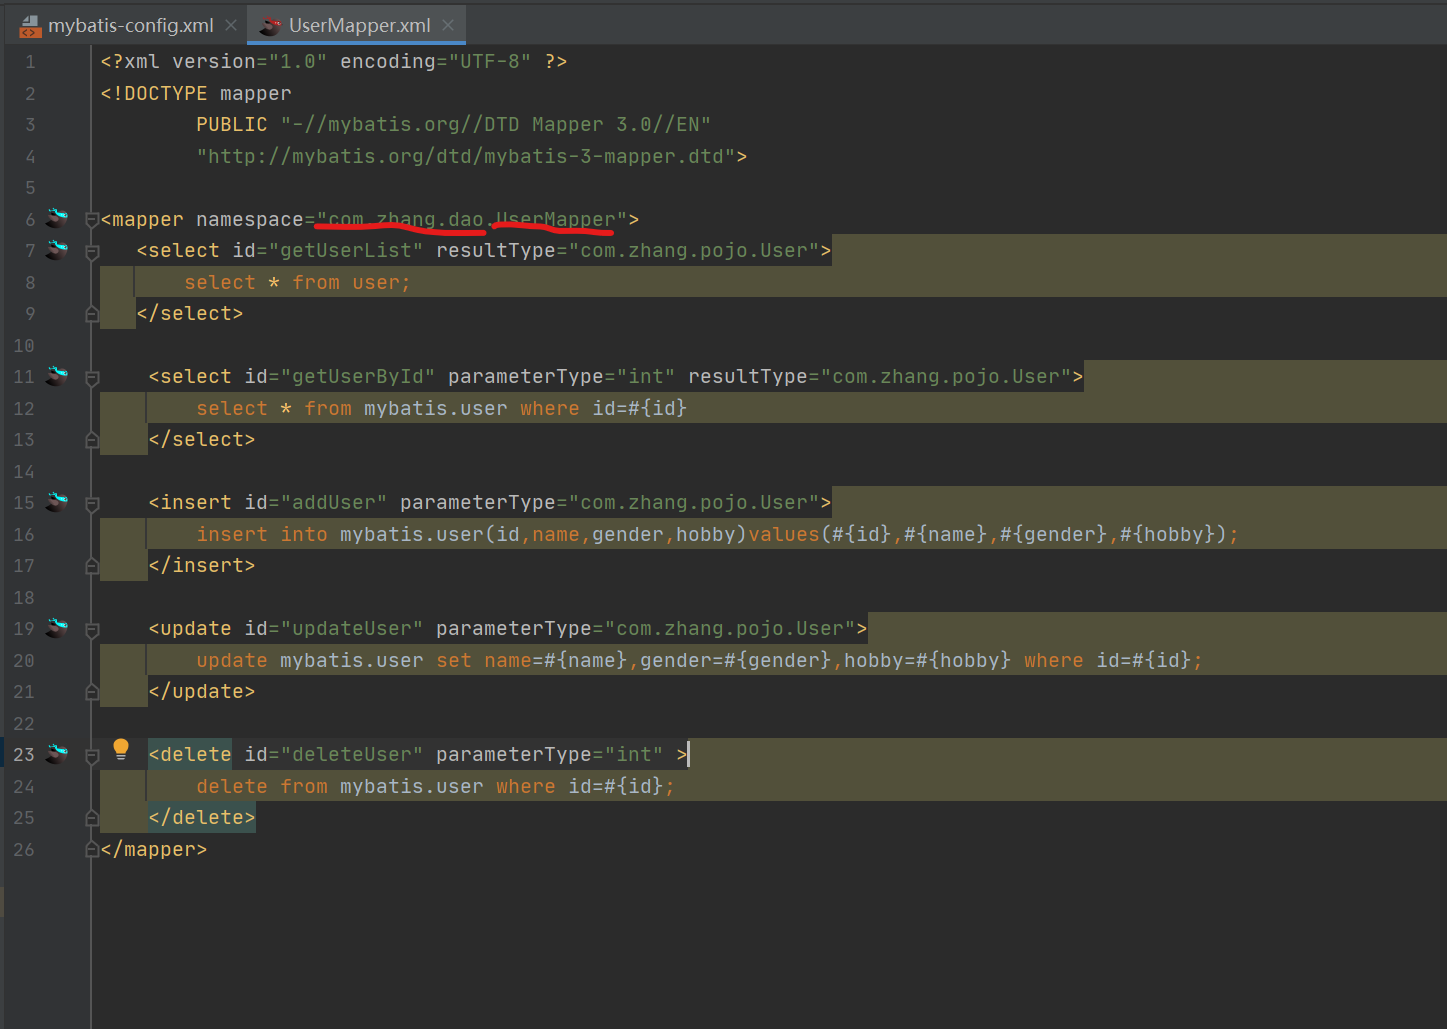
Task: Click the mapper navigation icon beside getUserById
Action: 57,376
